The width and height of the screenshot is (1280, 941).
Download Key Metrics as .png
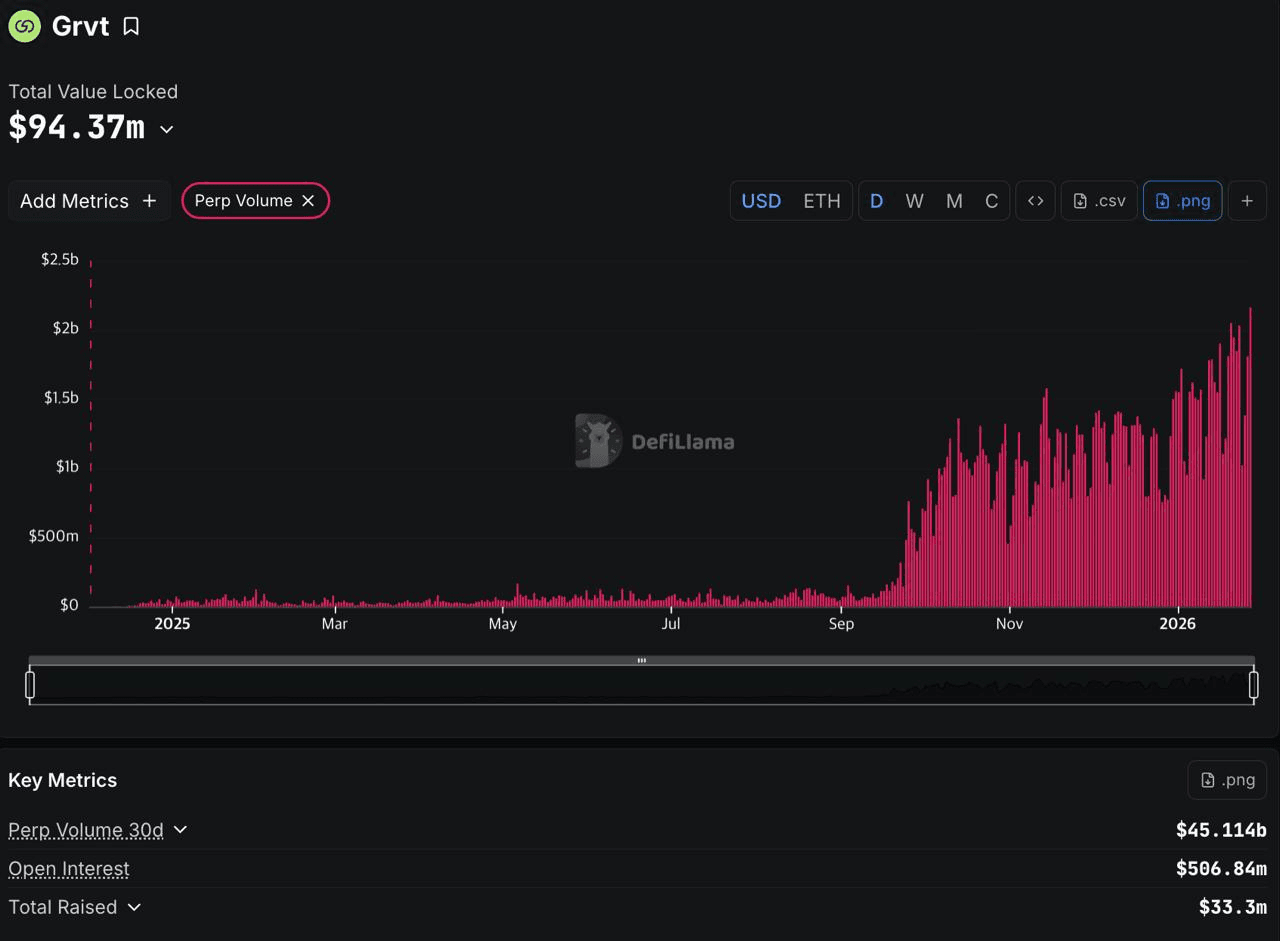tap(1227, 780)
